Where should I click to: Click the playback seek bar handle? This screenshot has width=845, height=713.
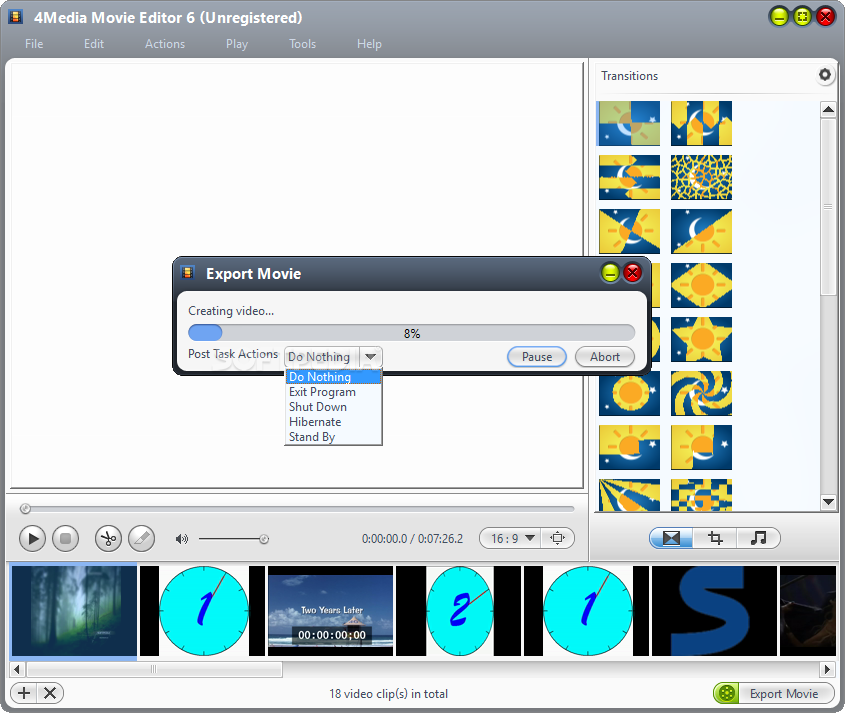[x=25, y=508]
